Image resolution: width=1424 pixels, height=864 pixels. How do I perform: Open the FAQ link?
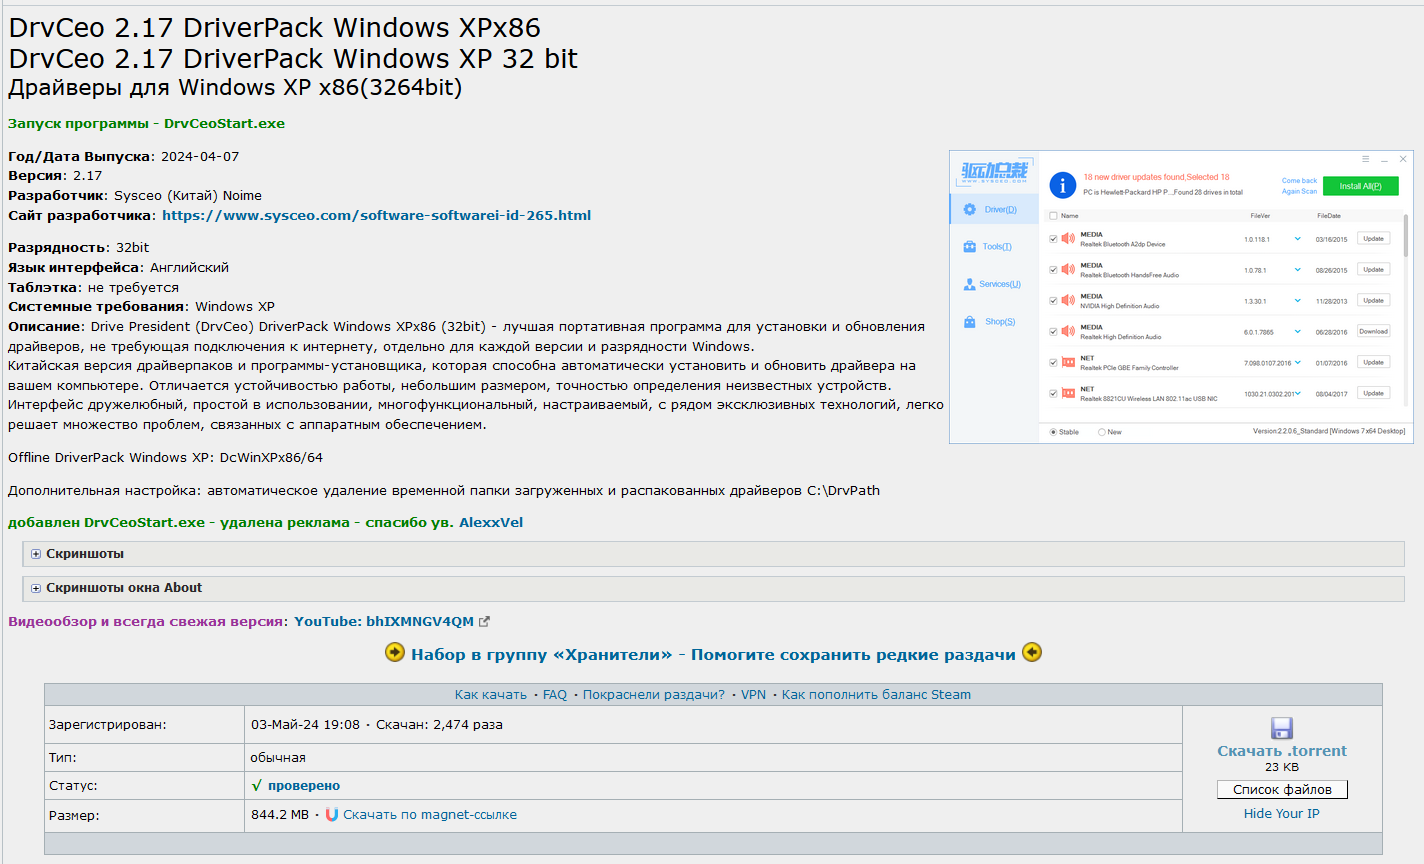click(555, 695)
